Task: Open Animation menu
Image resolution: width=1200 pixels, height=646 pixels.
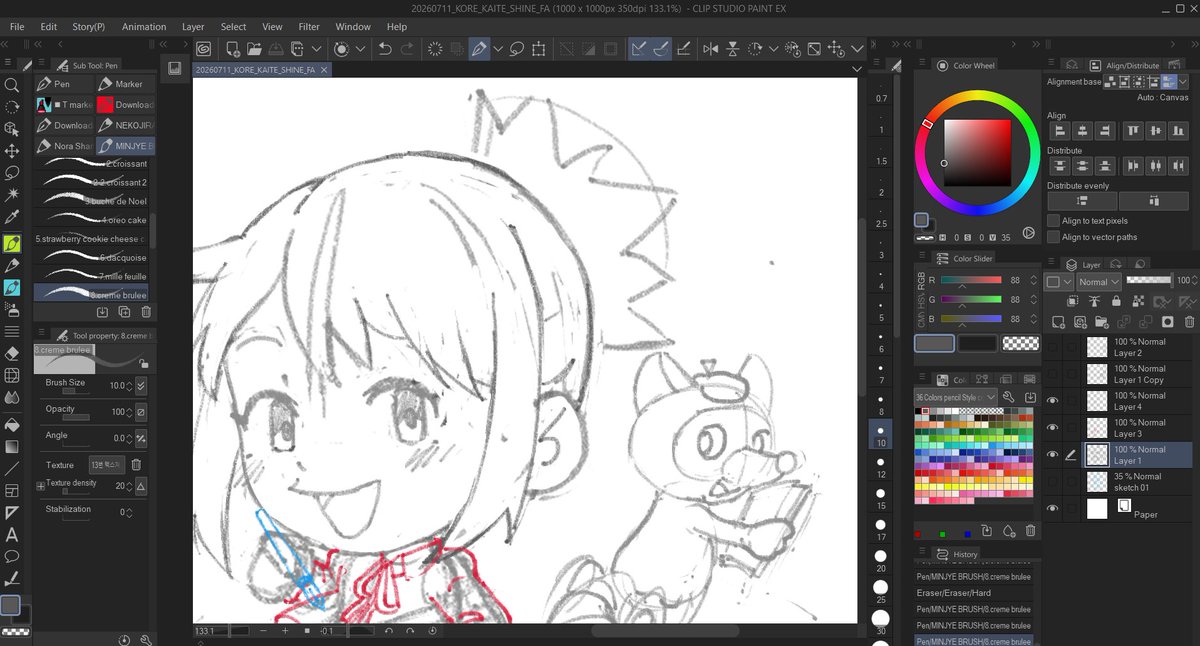Action: pos(144,27)
